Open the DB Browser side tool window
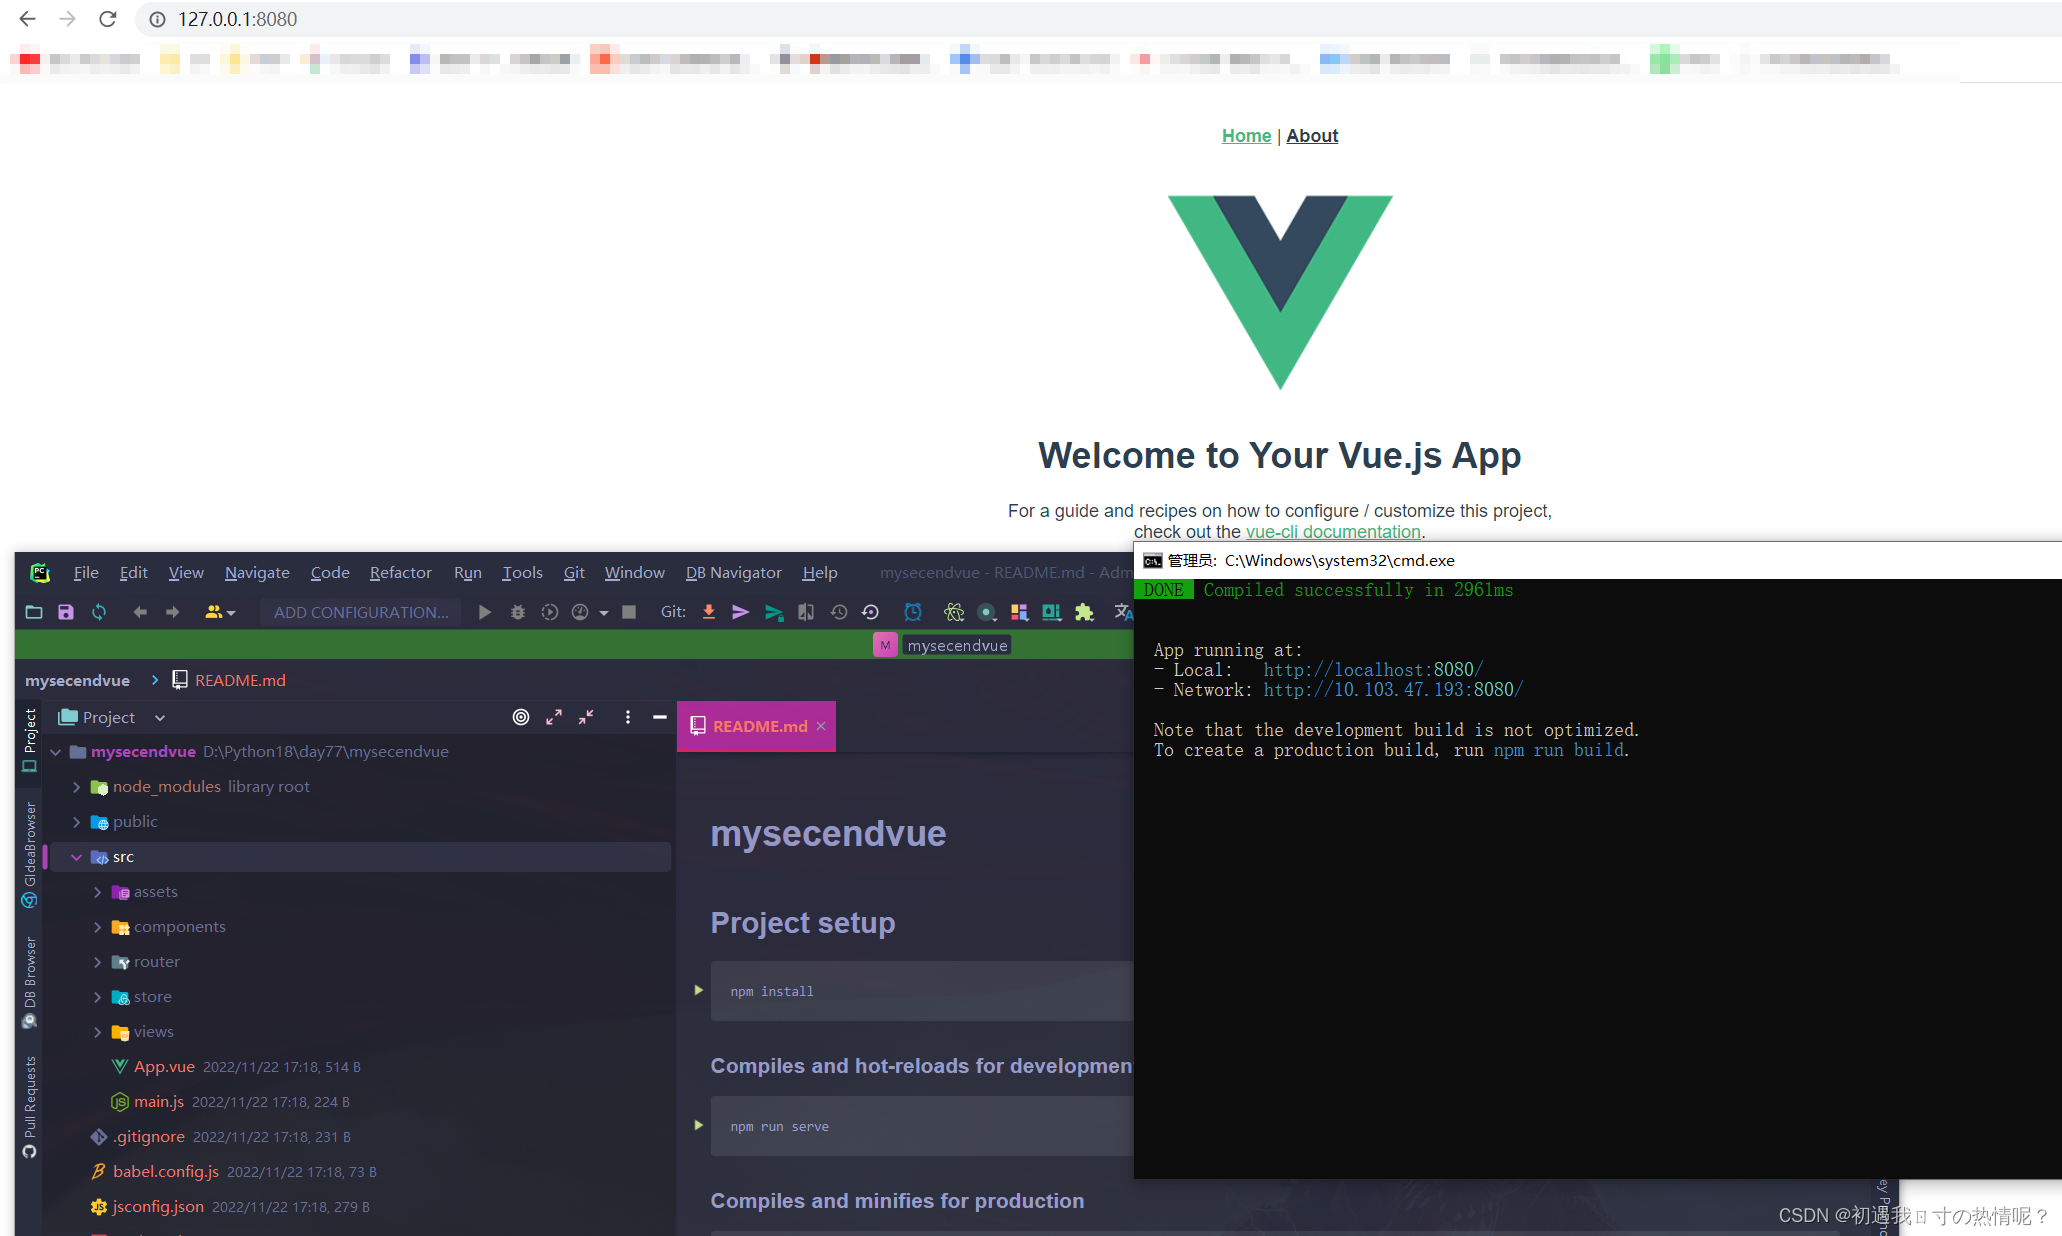The height and width of the screenshot is (1236, 2062). (x=30, y=982)
